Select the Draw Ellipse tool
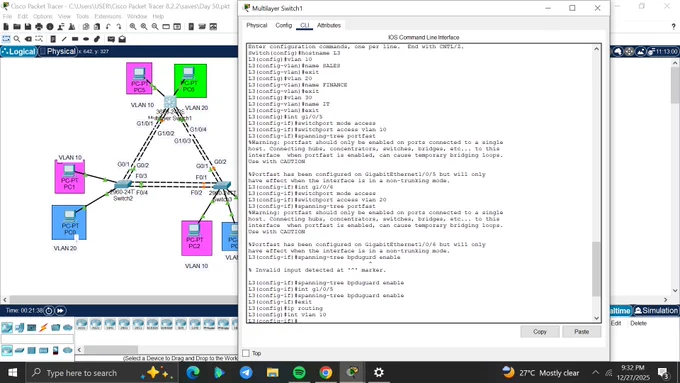Screen dimensions: 680x383 tap(86, 39)
